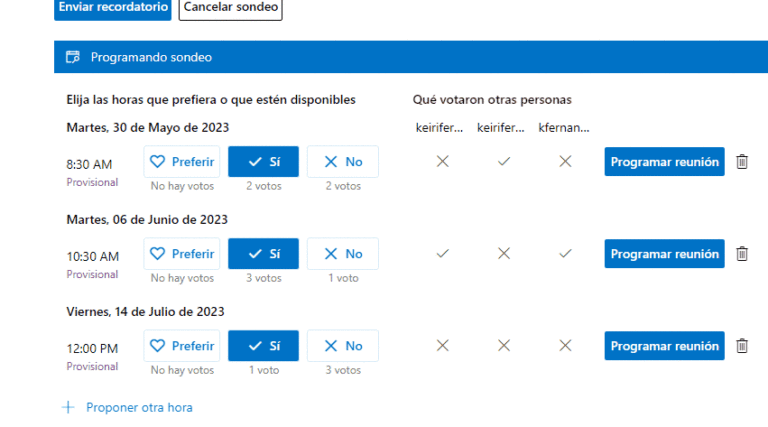Schedule meeting for Viernes 14 de Julio
Screen dimensions: 768x427
664,346
